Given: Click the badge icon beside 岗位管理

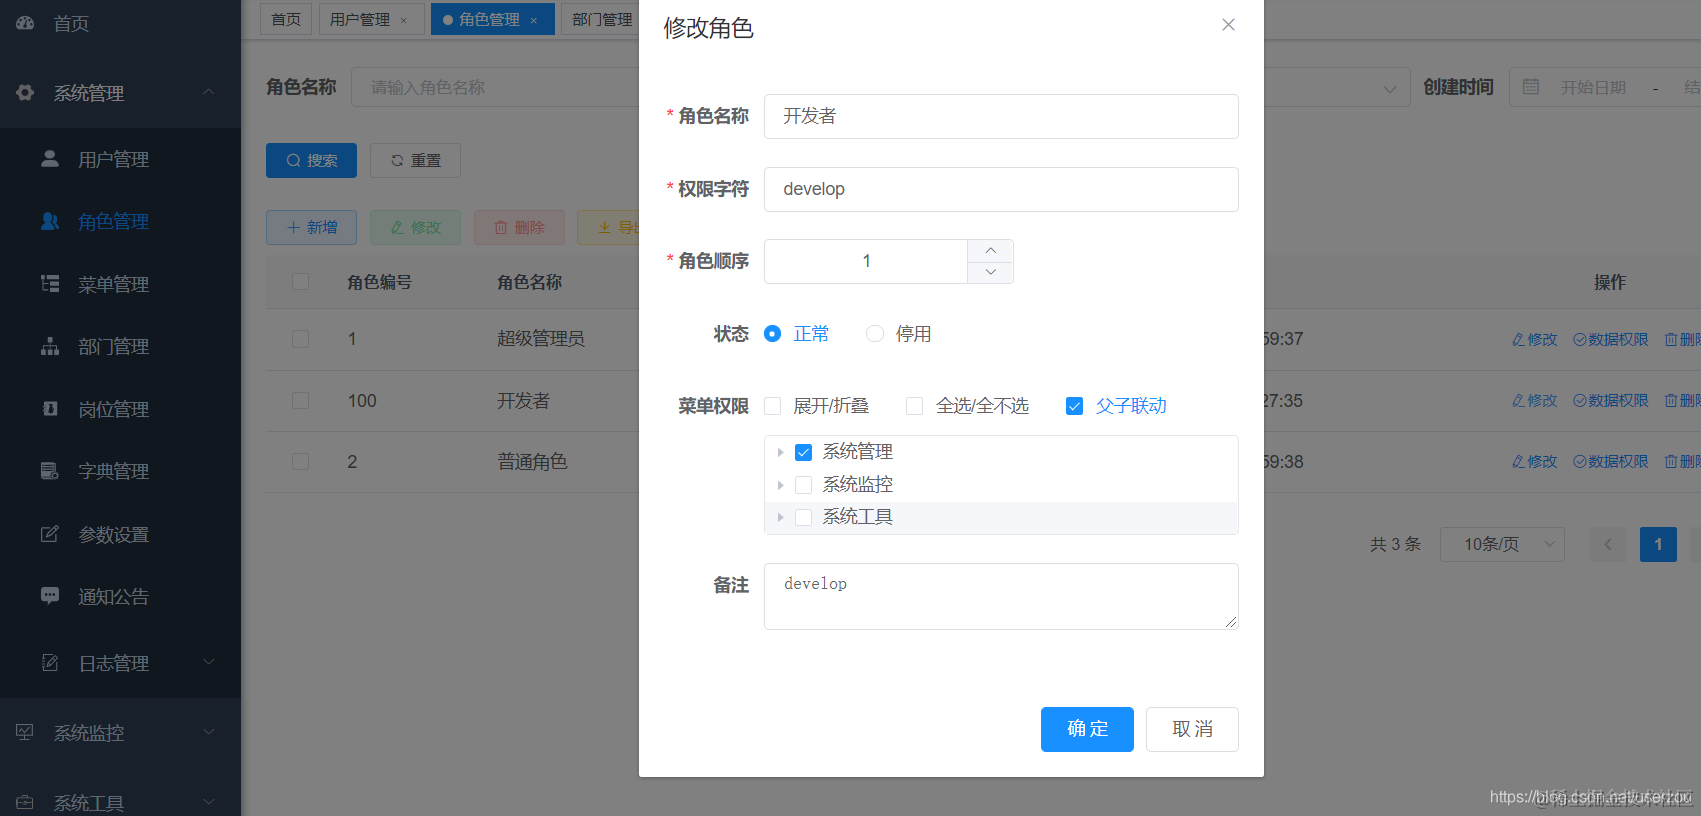Looking at the screenshot, I should [50, 409].
